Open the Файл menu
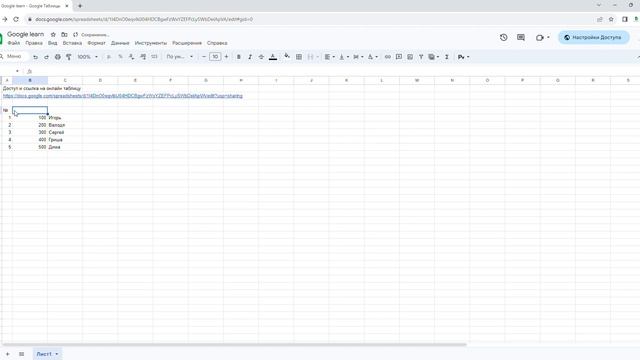 pos(13,43)
